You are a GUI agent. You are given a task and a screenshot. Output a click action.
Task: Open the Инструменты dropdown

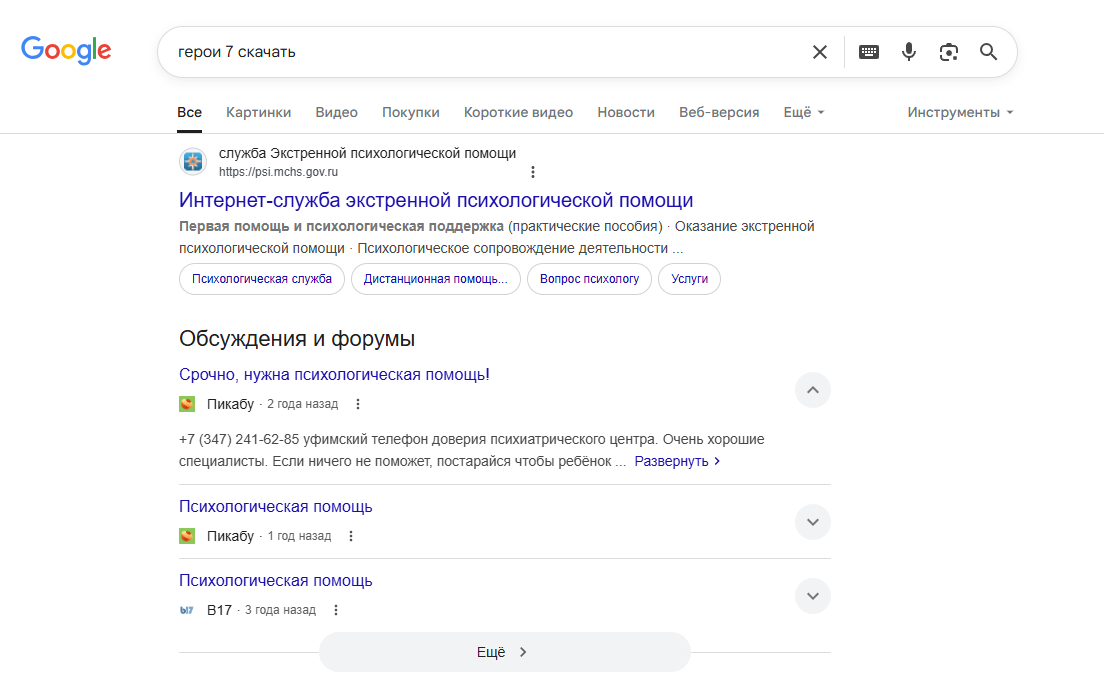[x=960, y=112]
